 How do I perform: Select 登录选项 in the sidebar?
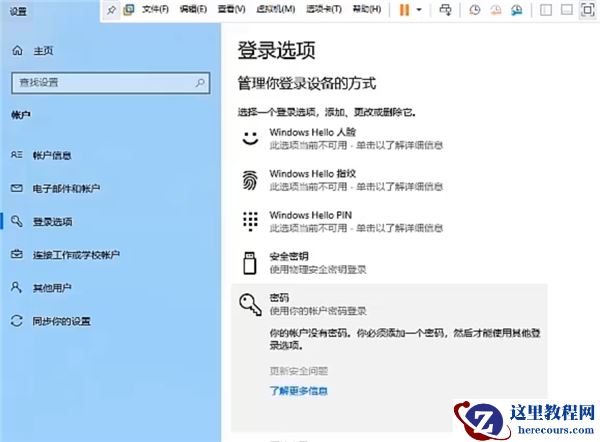point(52,222)
